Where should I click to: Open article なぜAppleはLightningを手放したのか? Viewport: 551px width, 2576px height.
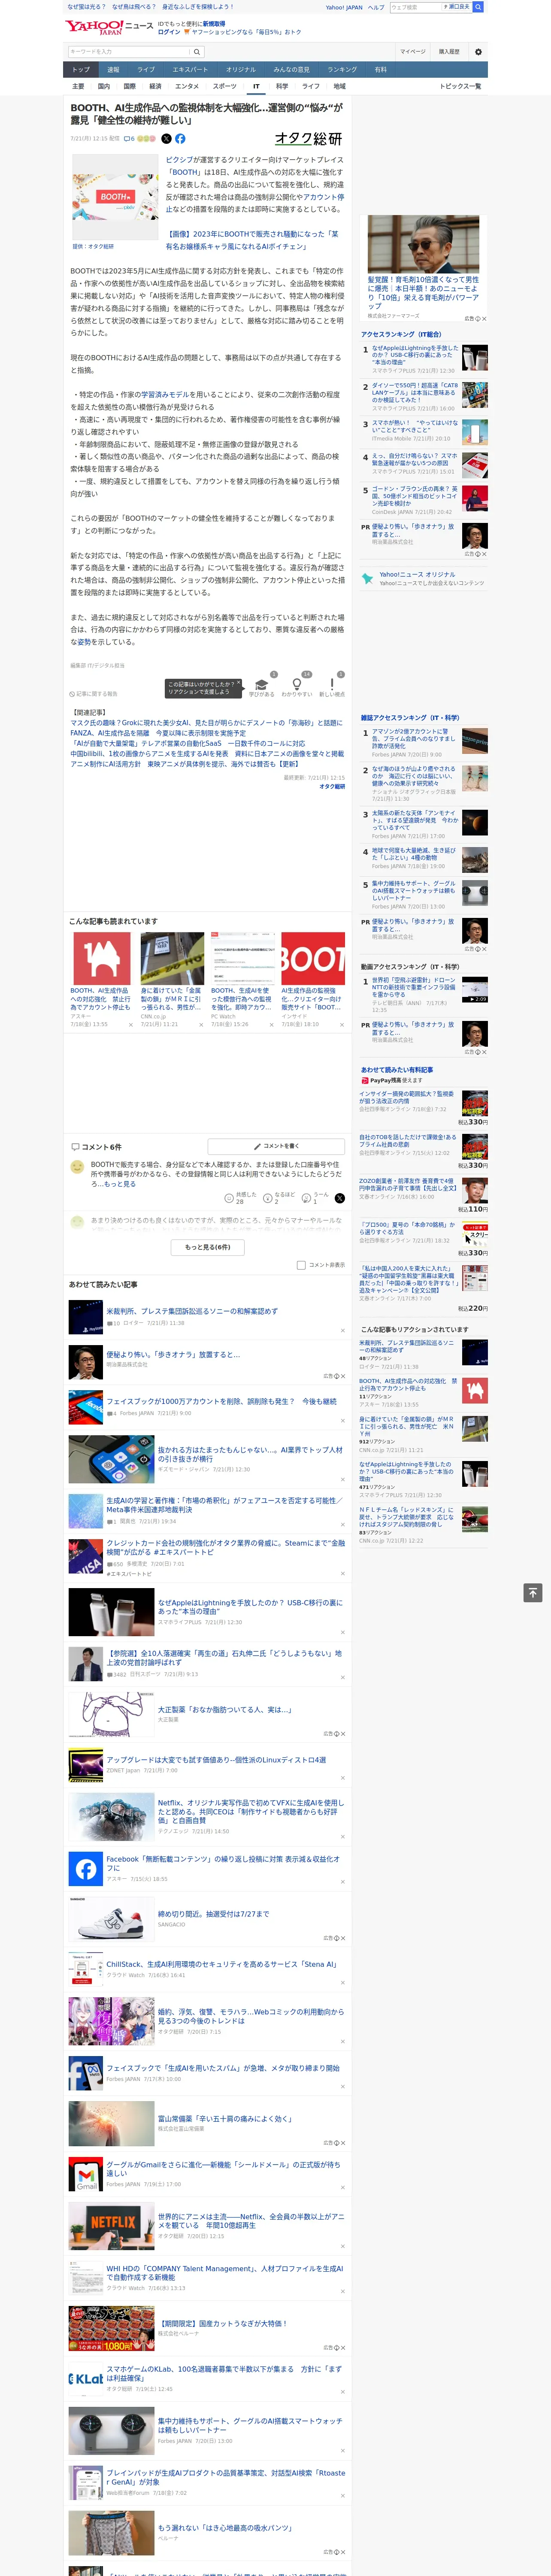click(250, 1607)
